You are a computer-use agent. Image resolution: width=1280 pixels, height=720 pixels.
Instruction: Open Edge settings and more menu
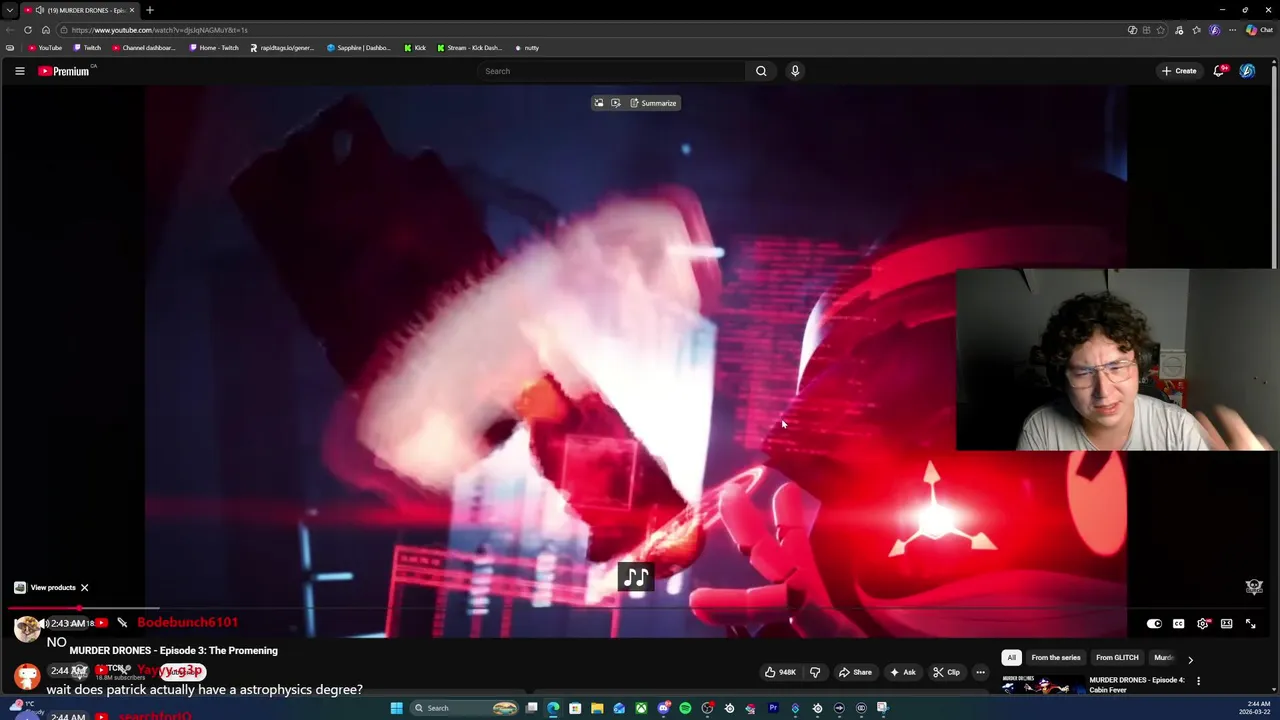click(1232, 30)
